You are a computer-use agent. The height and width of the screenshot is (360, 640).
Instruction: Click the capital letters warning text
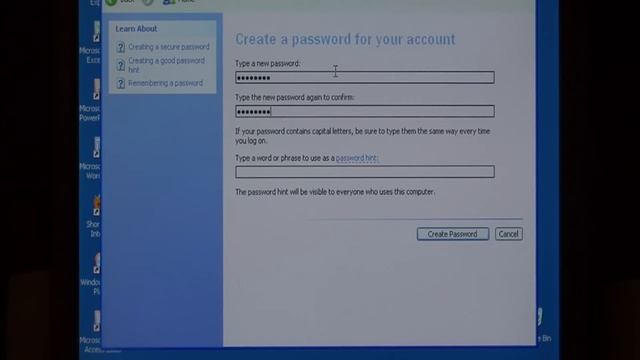[362, 136]
